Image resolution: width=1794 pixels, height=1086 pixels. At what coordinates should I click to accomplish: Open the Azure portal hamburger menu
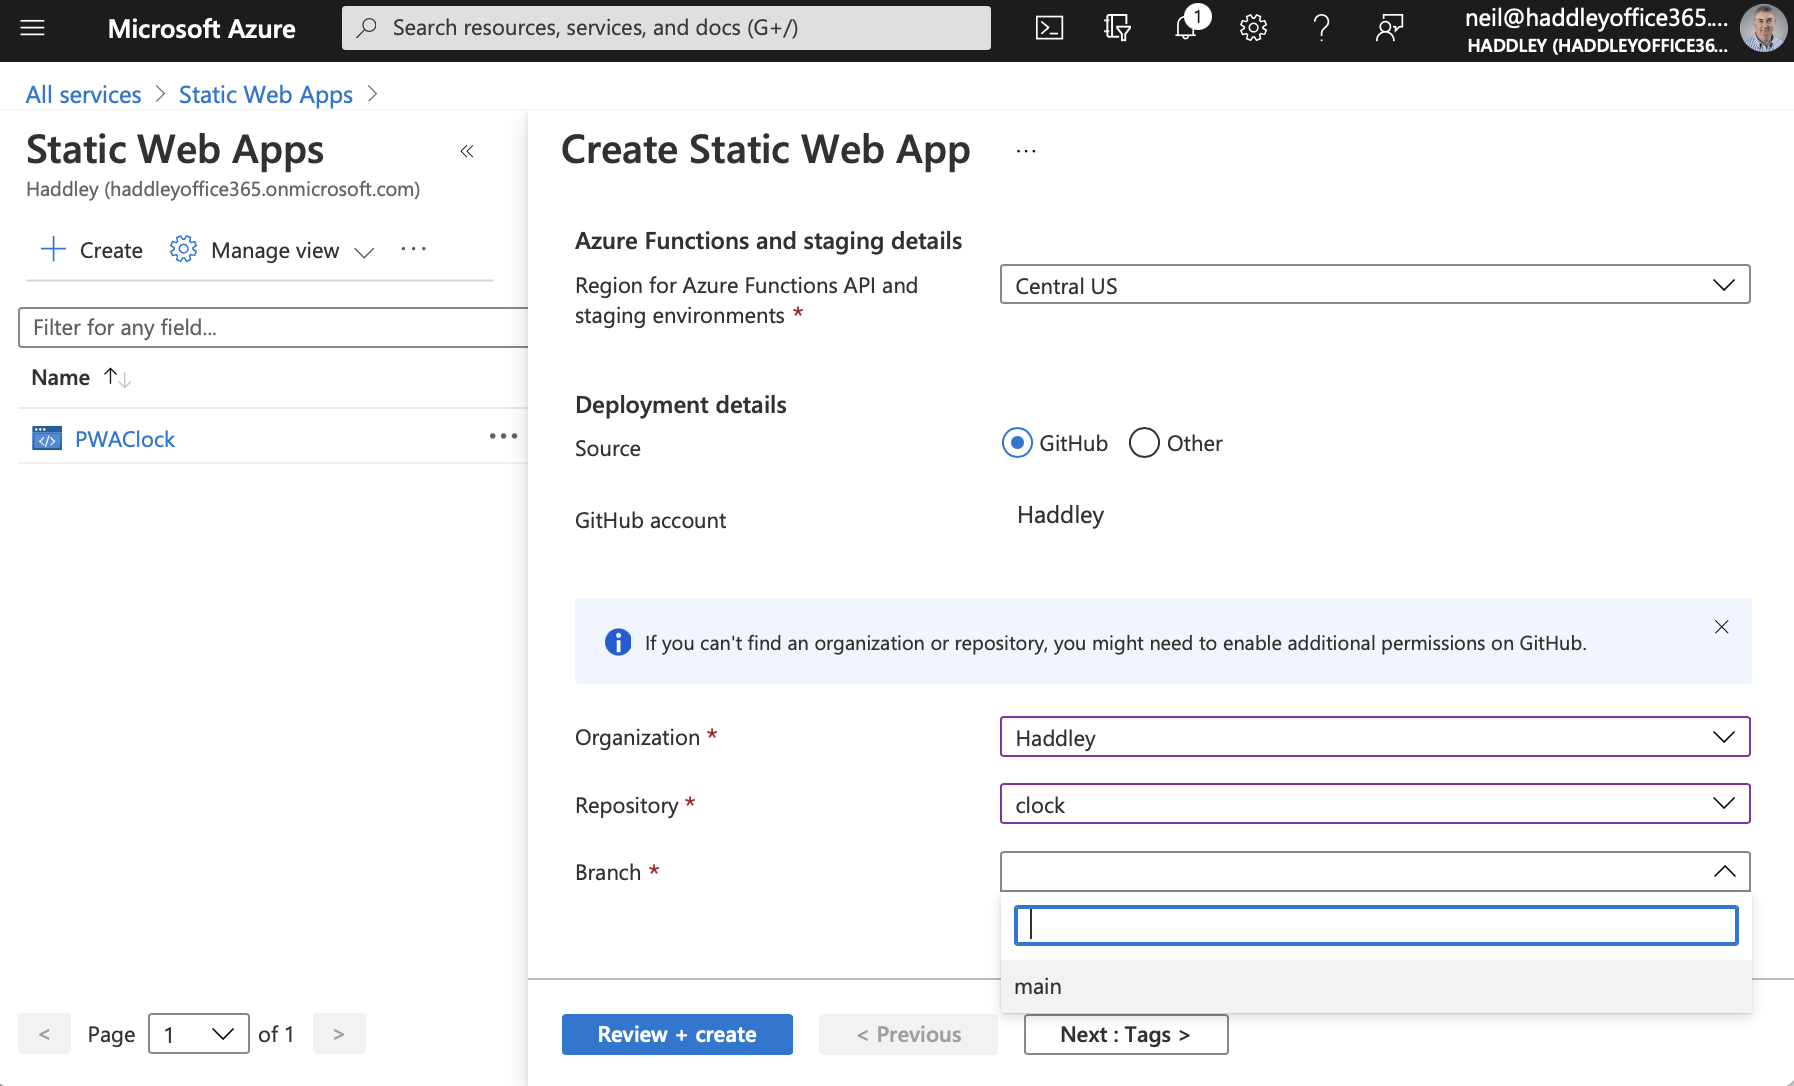33,28
